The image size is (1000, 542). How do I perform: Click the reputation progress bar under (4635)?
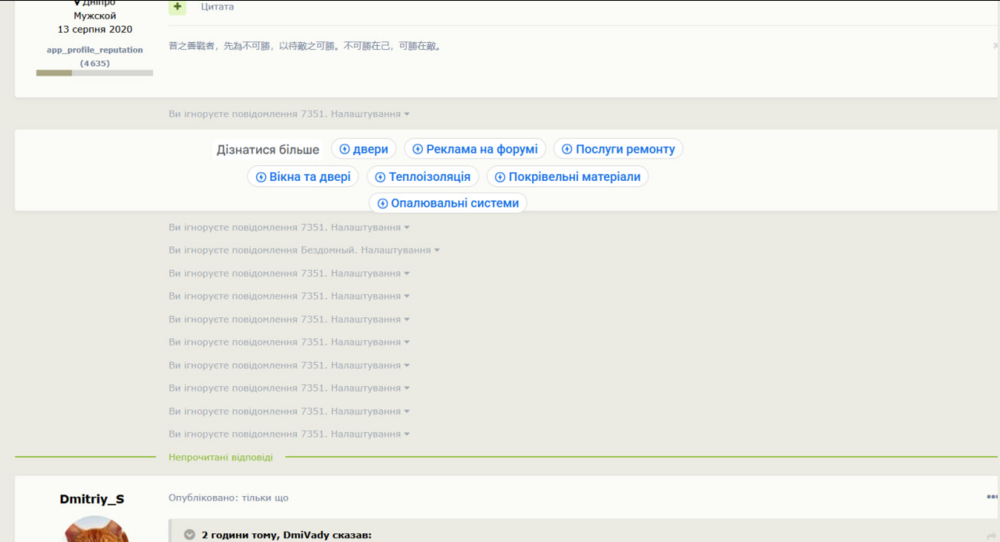[x=94, y=73]
